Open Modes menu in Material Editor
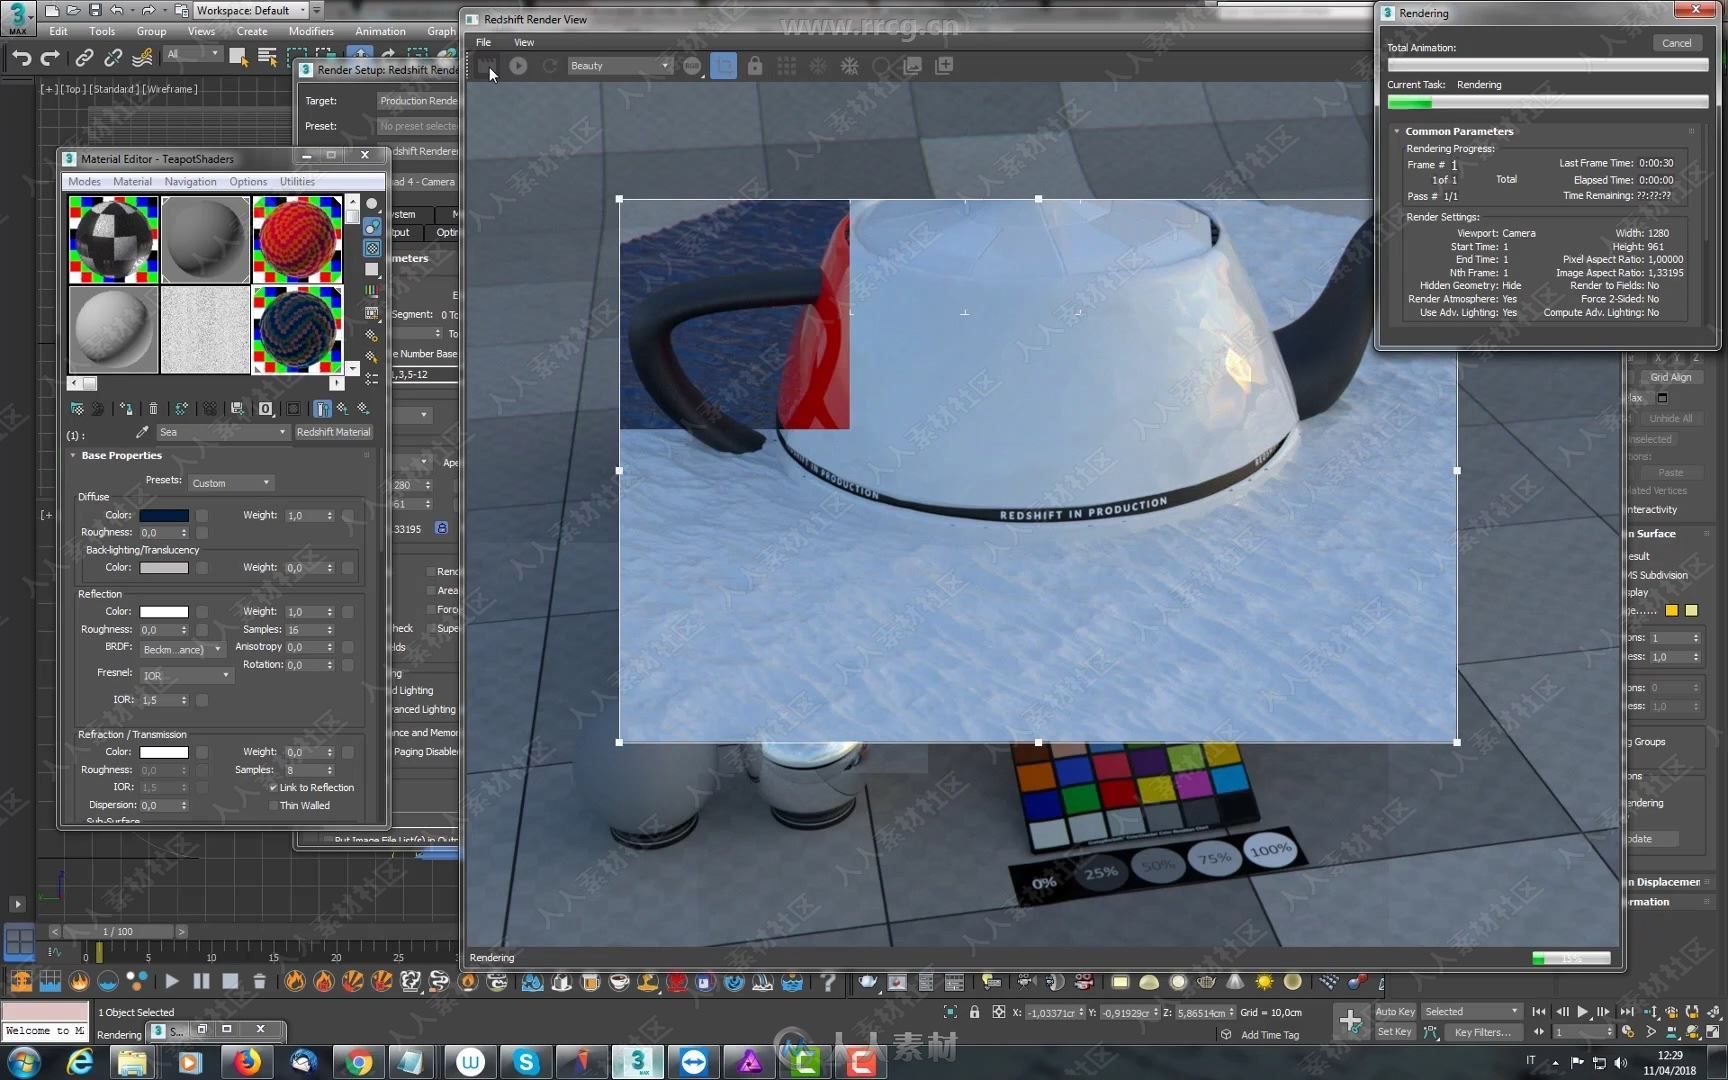Viewport: 1728px width, 1080px height. (x=84, y=182)
